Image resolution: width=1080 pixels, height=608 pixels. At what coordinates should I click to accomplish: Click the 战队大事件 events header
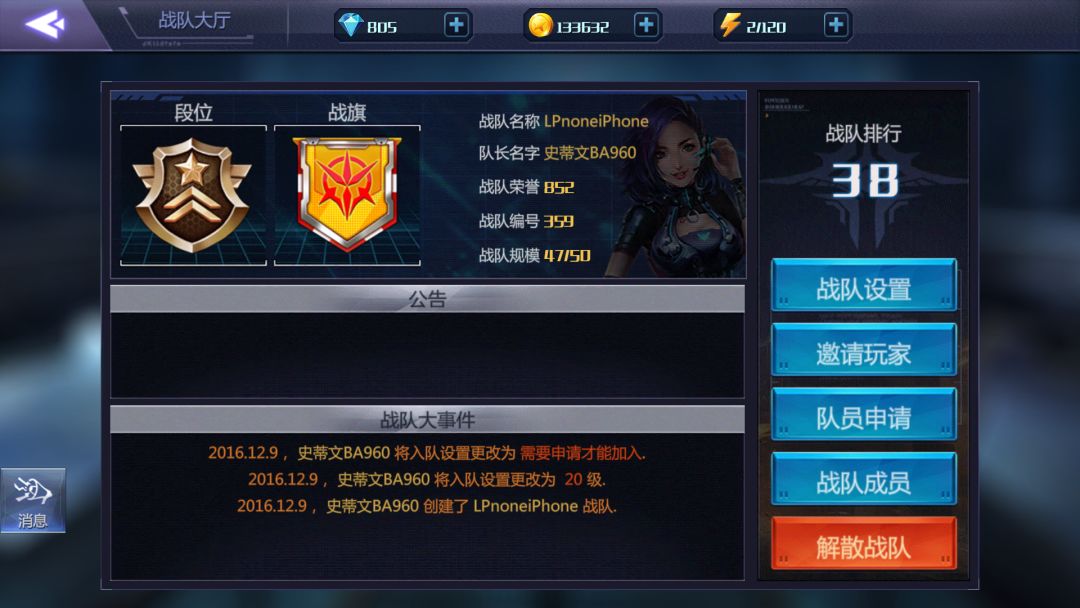click(427, 420)
